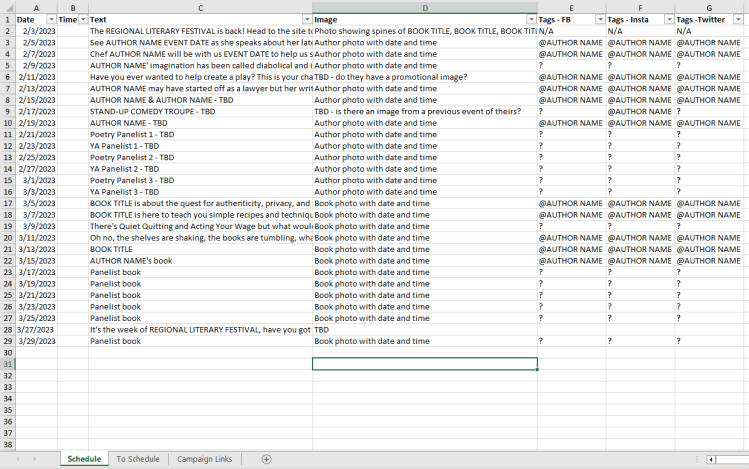Switch to the To Schedule sheet tab
The image size is (749, 469).
pyautogui.click(x=137, y=459)
